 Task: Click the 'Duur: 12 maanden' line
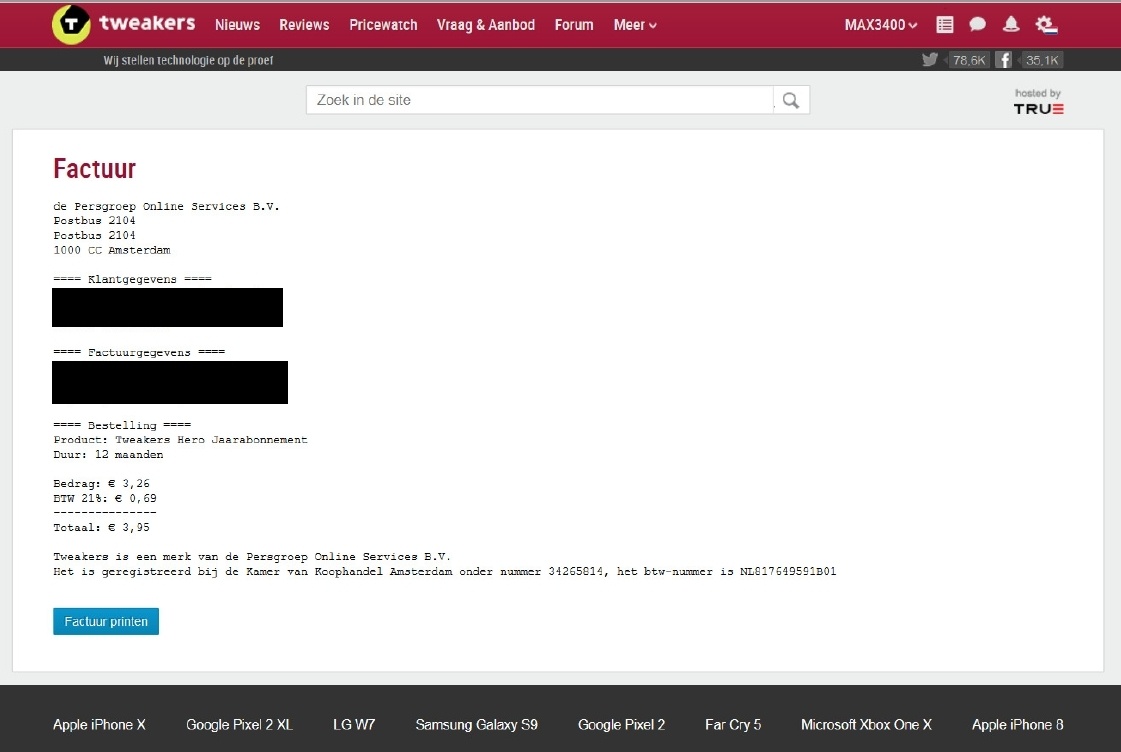pyautogui.click(x=108, y=455)
